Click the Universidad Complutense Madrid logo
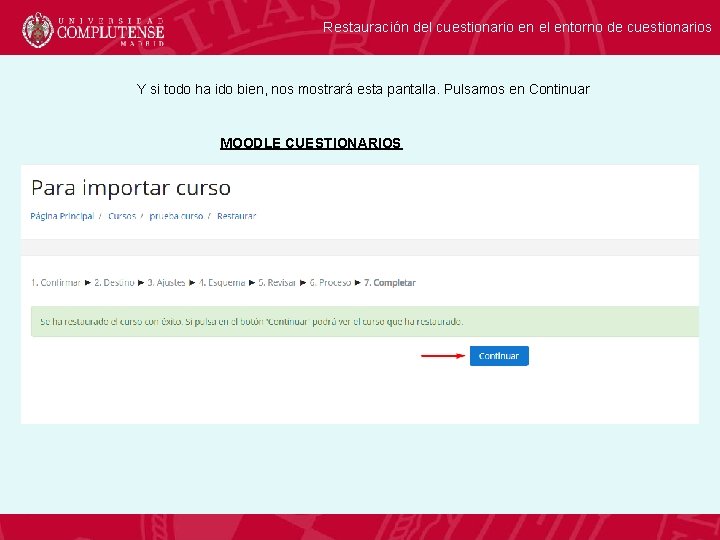720x540 pixels. pyautogui.click(x=93, y=30)
